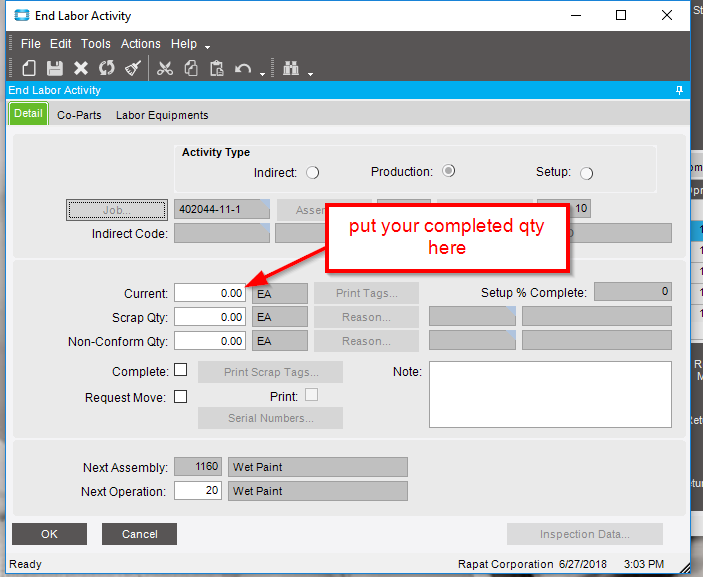Click Rapat Corporation in the status bar

(x=505, y=564)
